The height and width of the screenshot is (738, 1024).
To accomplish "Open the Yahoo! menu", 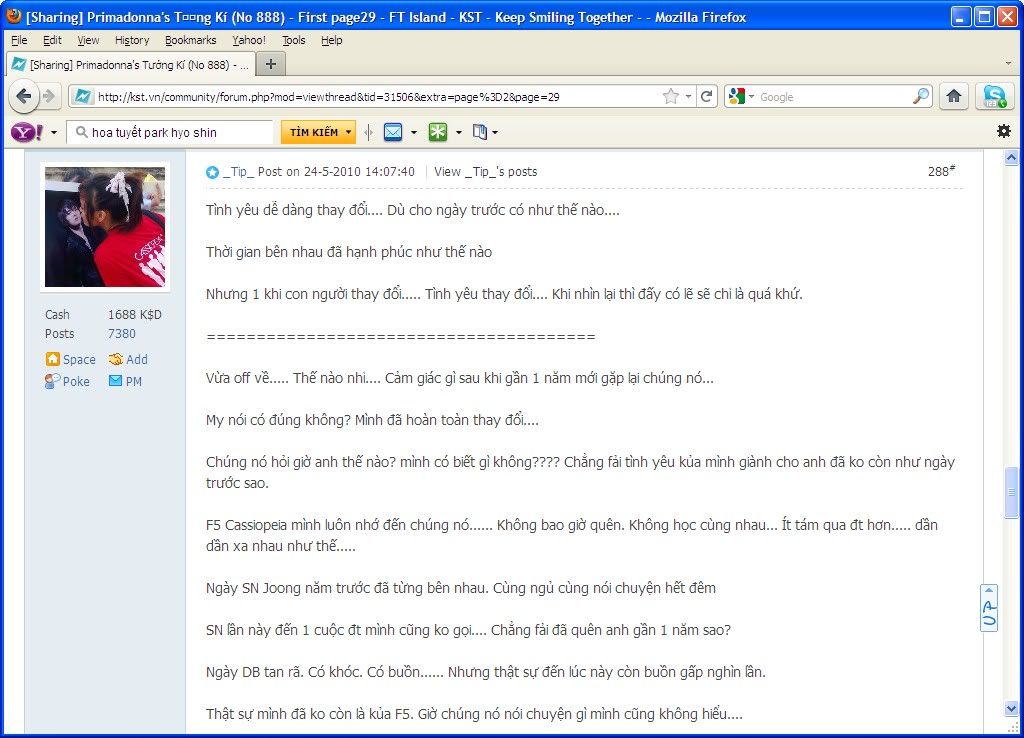I will click(249, 40).
